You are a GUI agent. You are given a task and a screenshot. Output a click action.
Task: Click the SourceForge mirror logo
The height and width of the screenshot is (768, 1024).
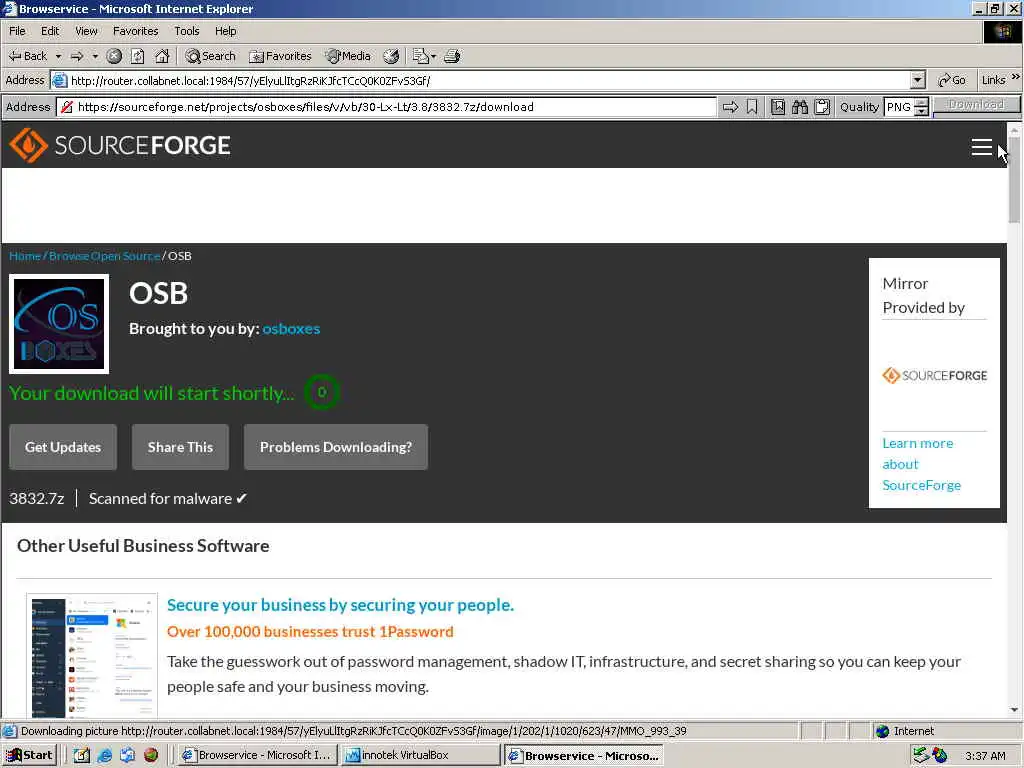(x=935, y=376)
